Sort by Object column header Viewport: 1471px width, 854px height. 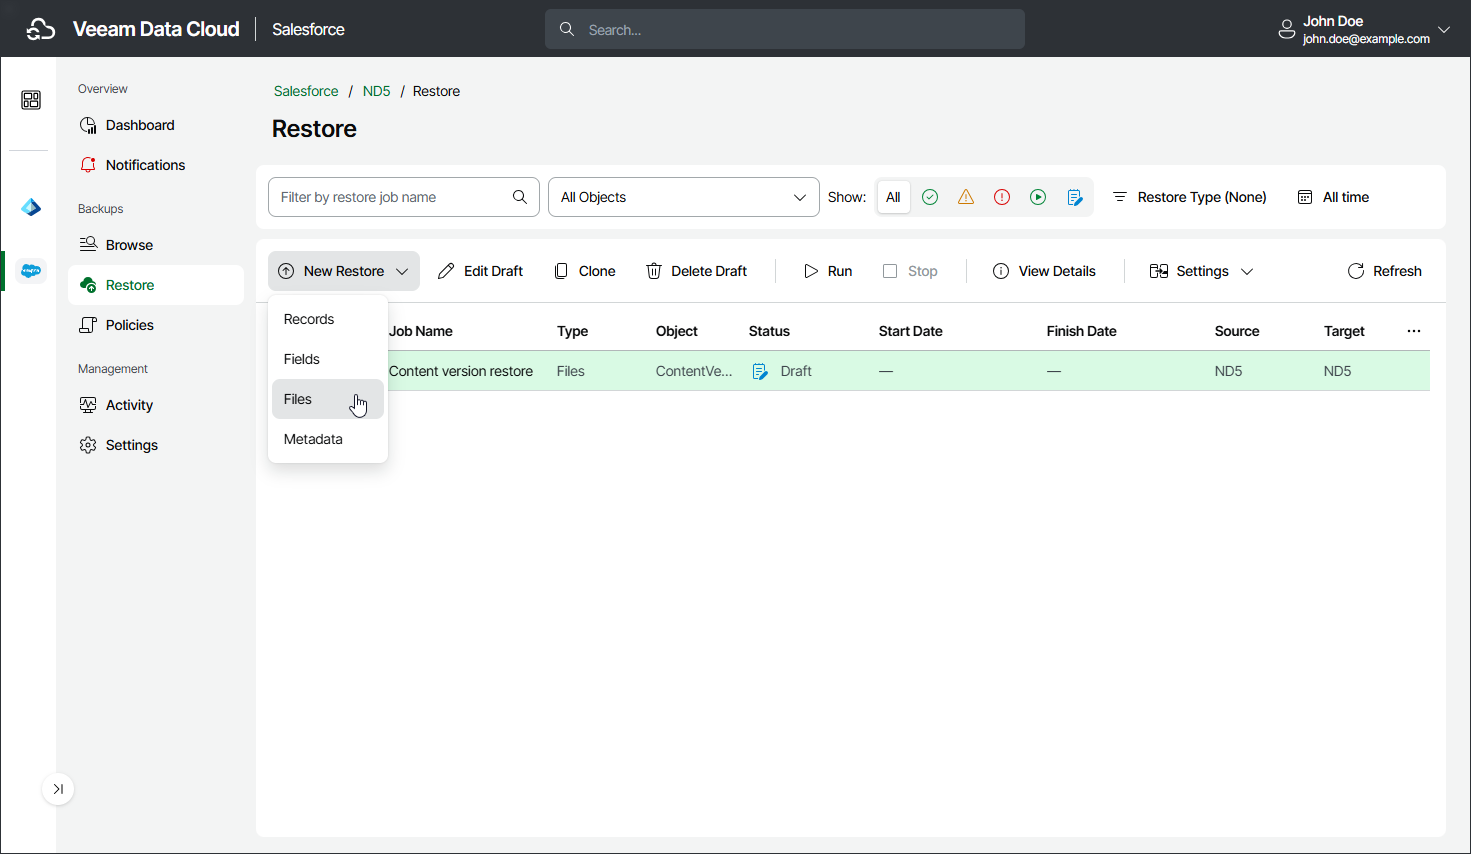pos(677,331)
